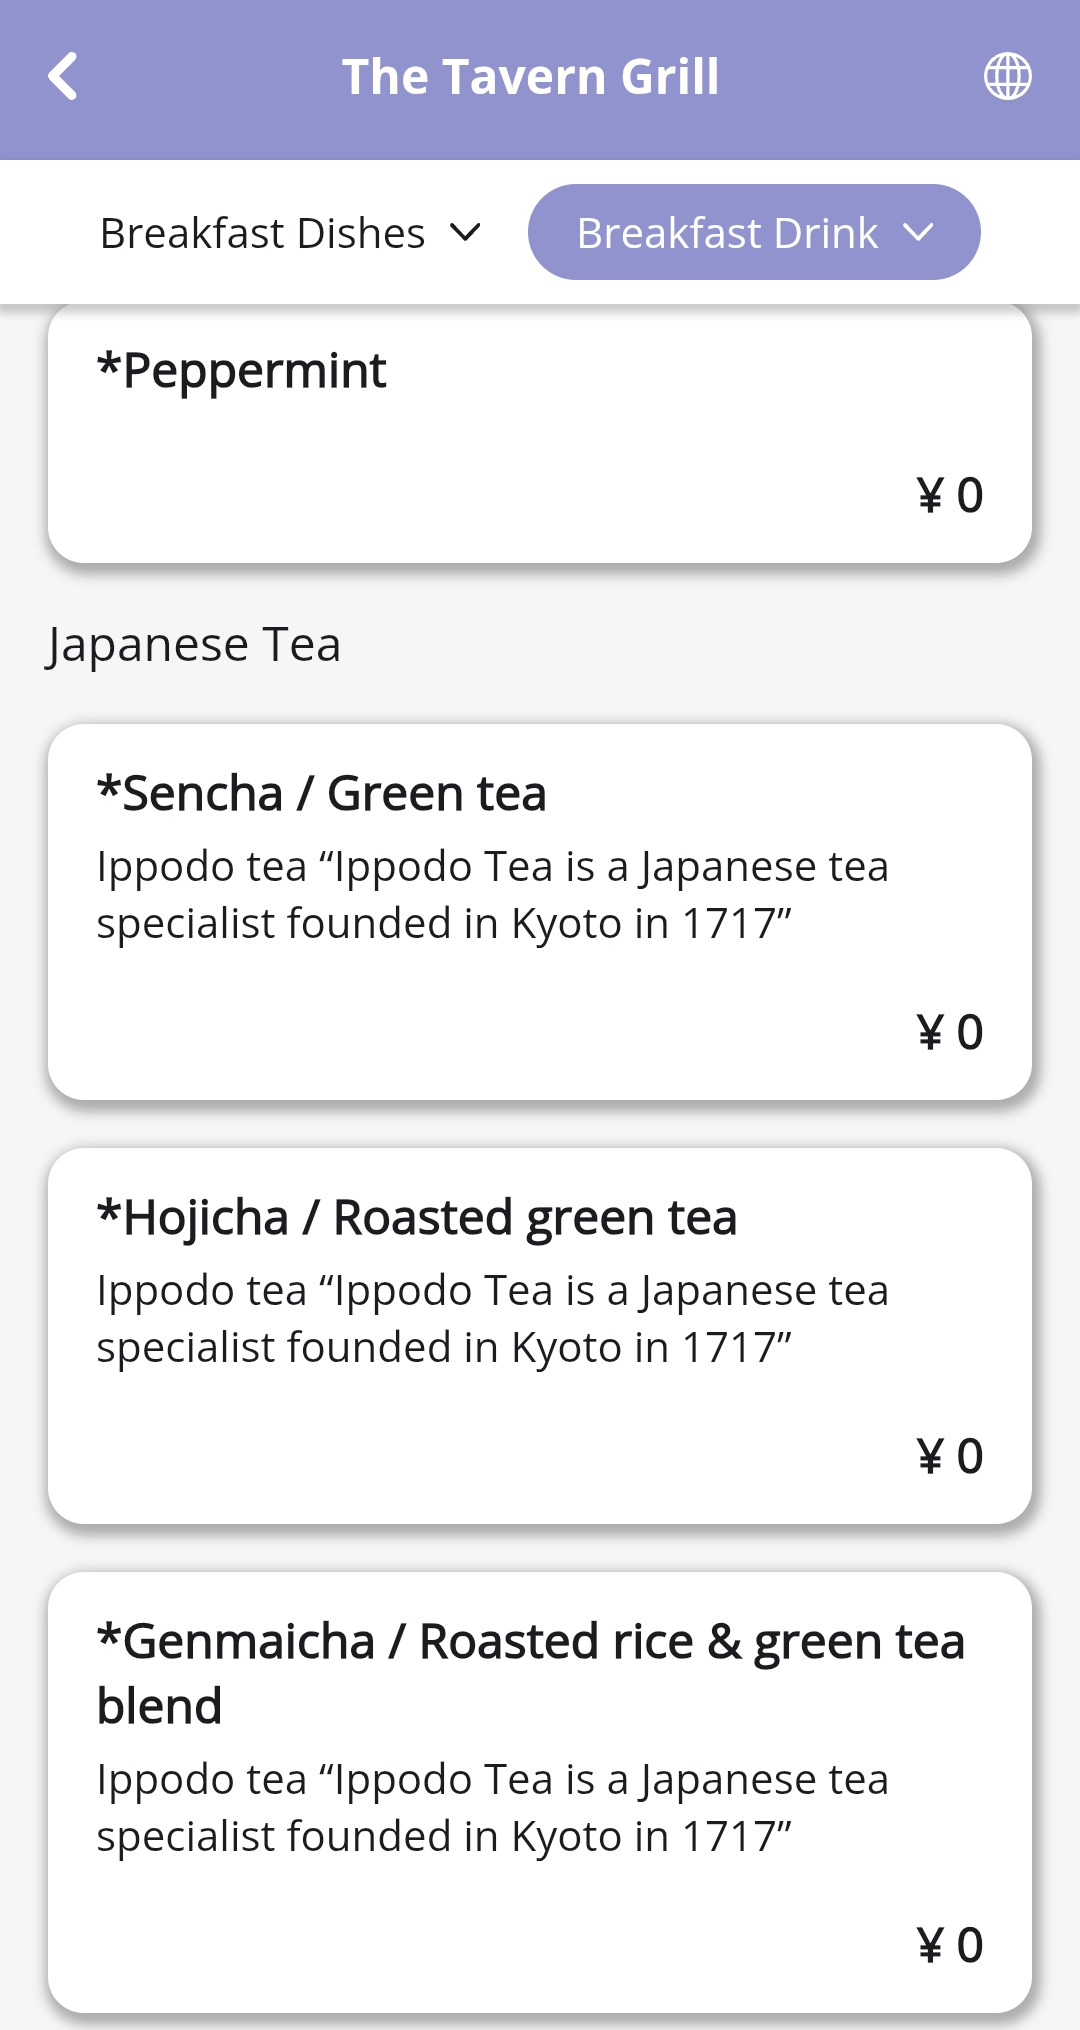Go back using the header arrow
This screenshot has width=1080, height=2030.
(x=63, y=77)
